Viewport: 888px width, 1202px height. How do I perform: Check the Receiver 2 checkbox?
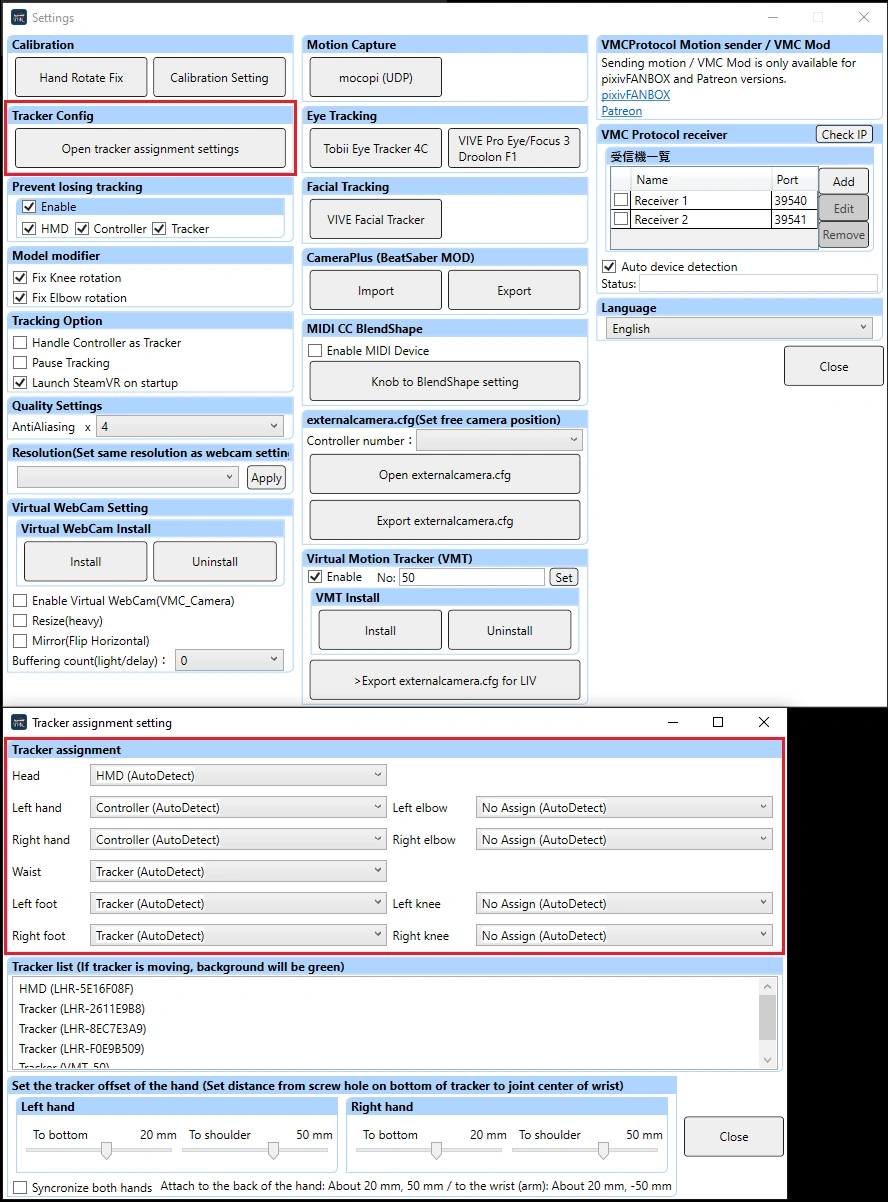pos(621,219)
